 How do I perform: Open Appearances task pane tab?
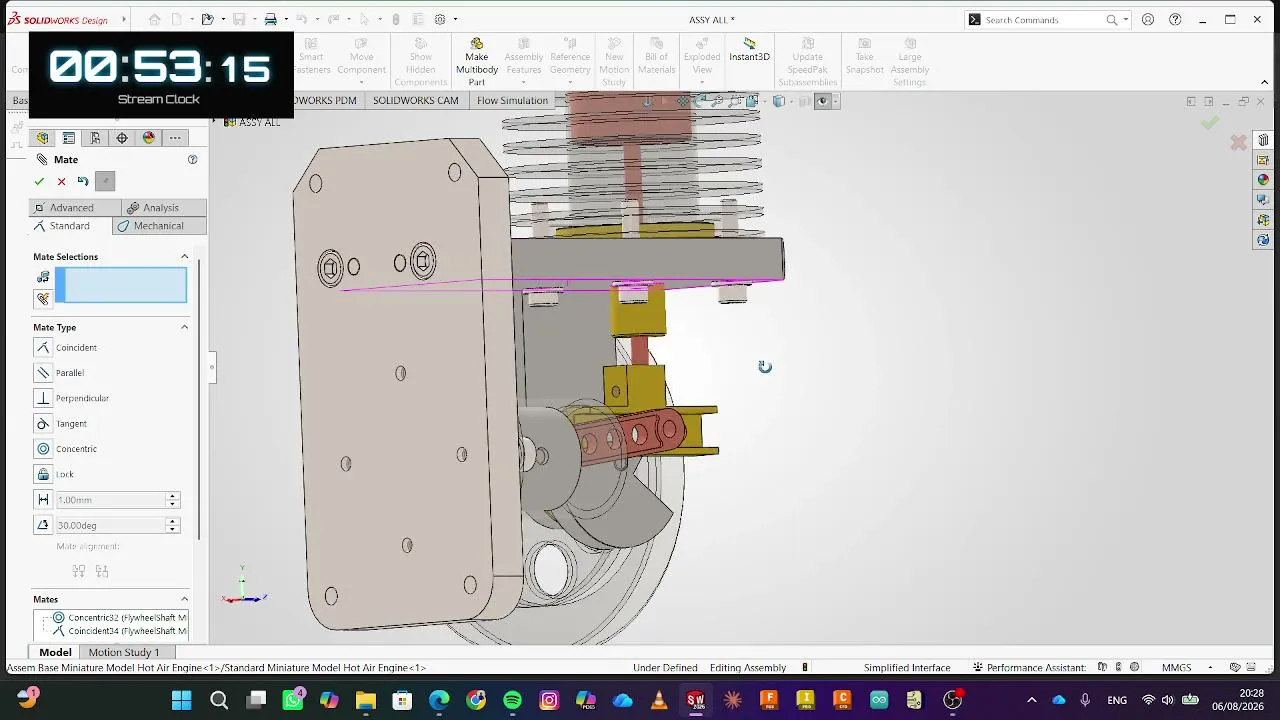click(1263, 180)
